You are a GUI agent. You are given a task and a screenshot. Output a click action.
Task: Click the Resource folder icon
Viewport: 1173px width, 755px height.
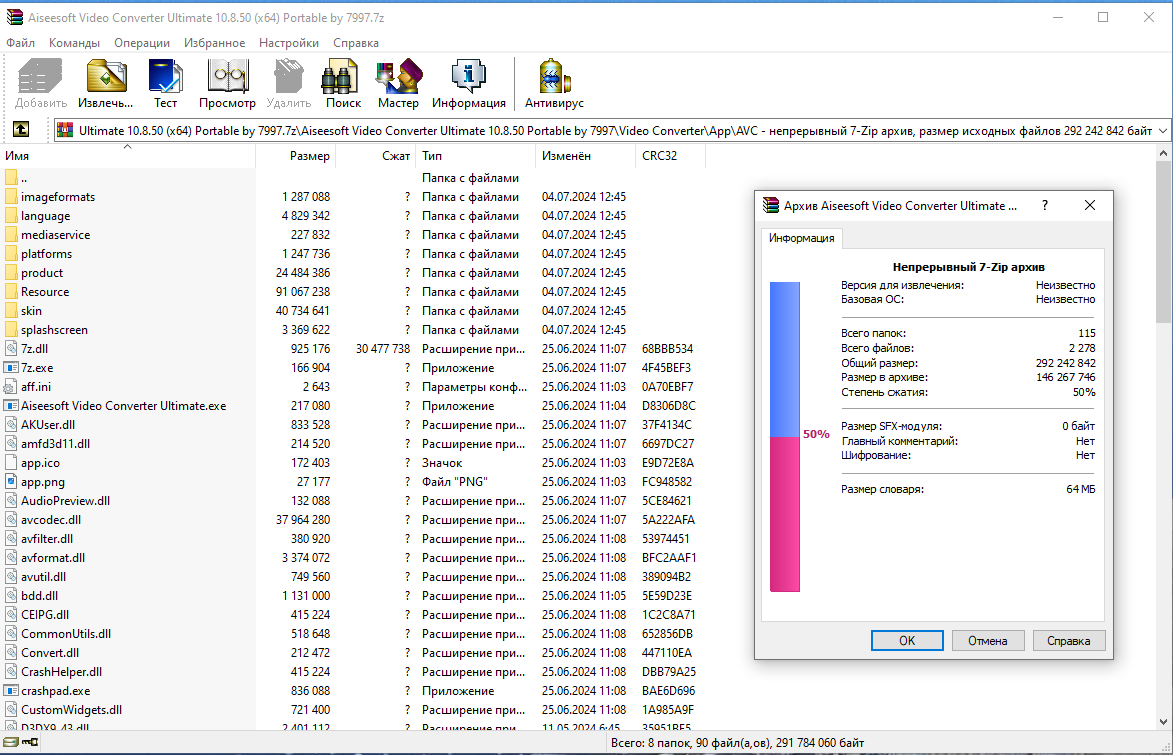11,292
